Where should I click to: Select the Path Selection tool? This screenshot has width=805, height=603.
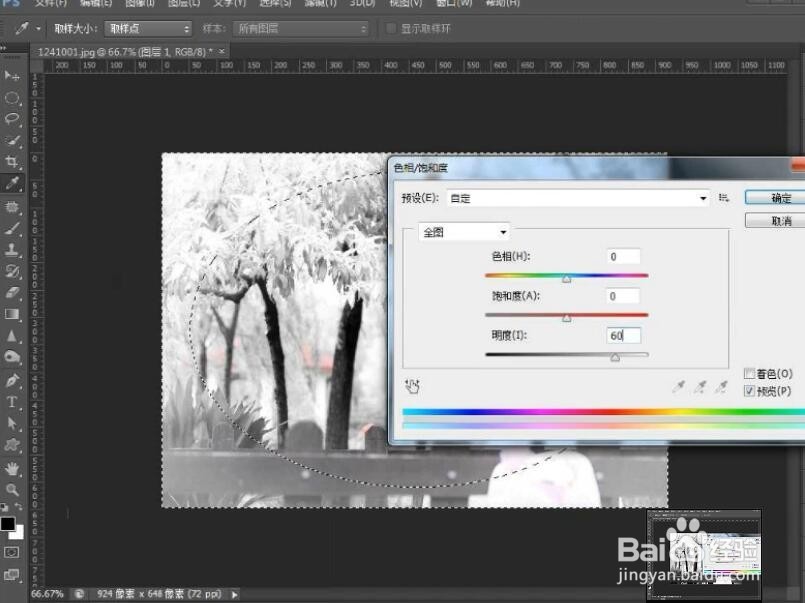tap(11, 423)
